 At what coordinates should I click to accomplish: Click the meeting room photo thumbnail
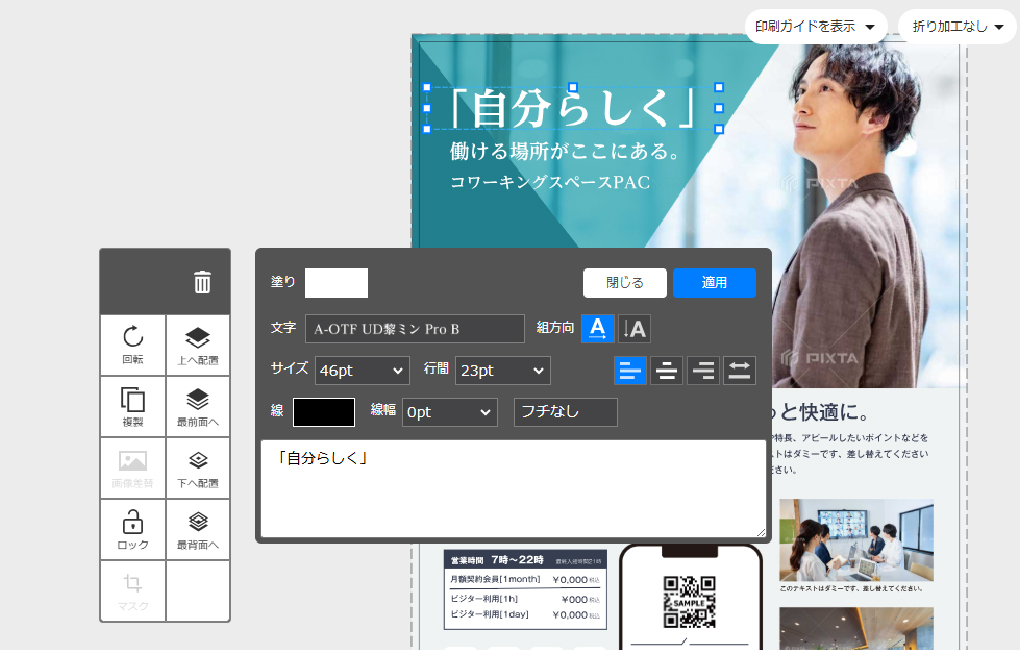click(x=856, y=540)
